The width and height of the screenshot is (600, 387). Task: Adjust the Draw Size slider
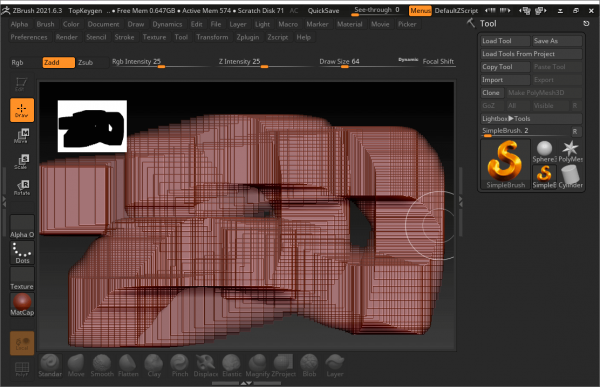358,62
